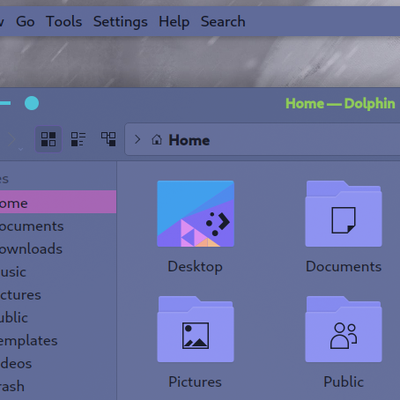
Task: Open the forward history dropdown arrow
Action: coord(21,149)
